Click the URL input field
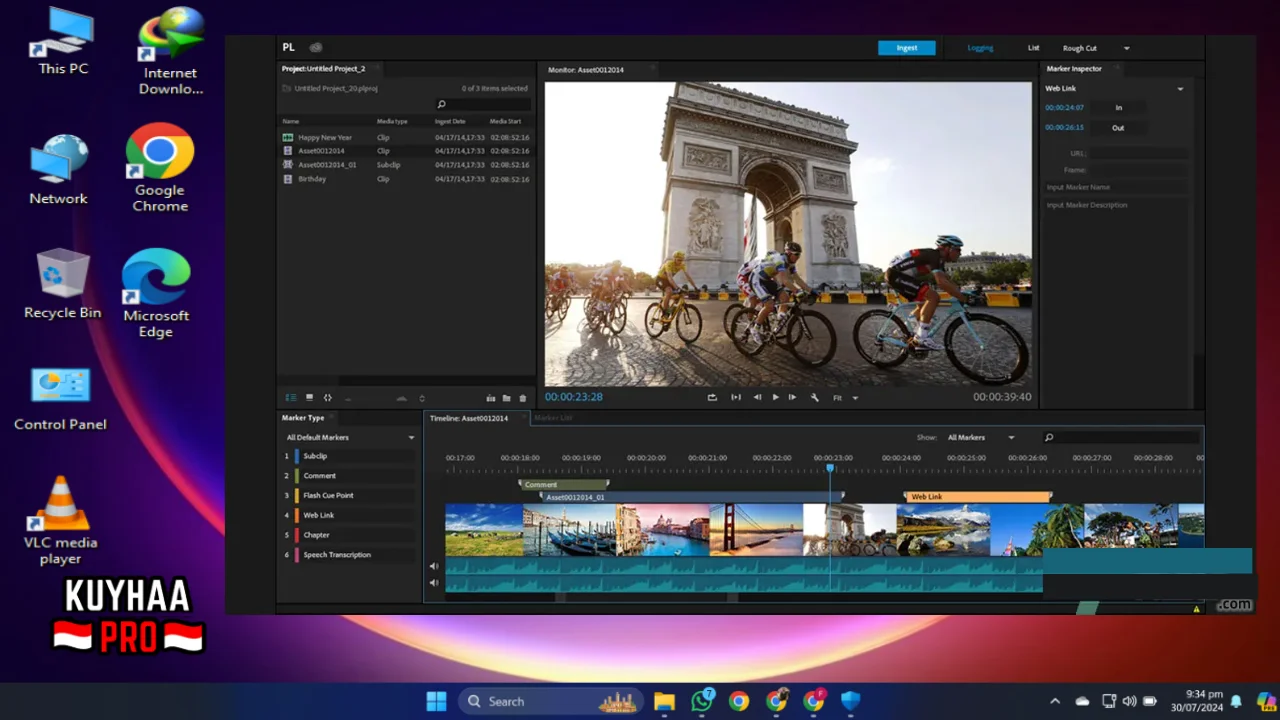Screen dimensions: 1280x720 (1139, 154)
